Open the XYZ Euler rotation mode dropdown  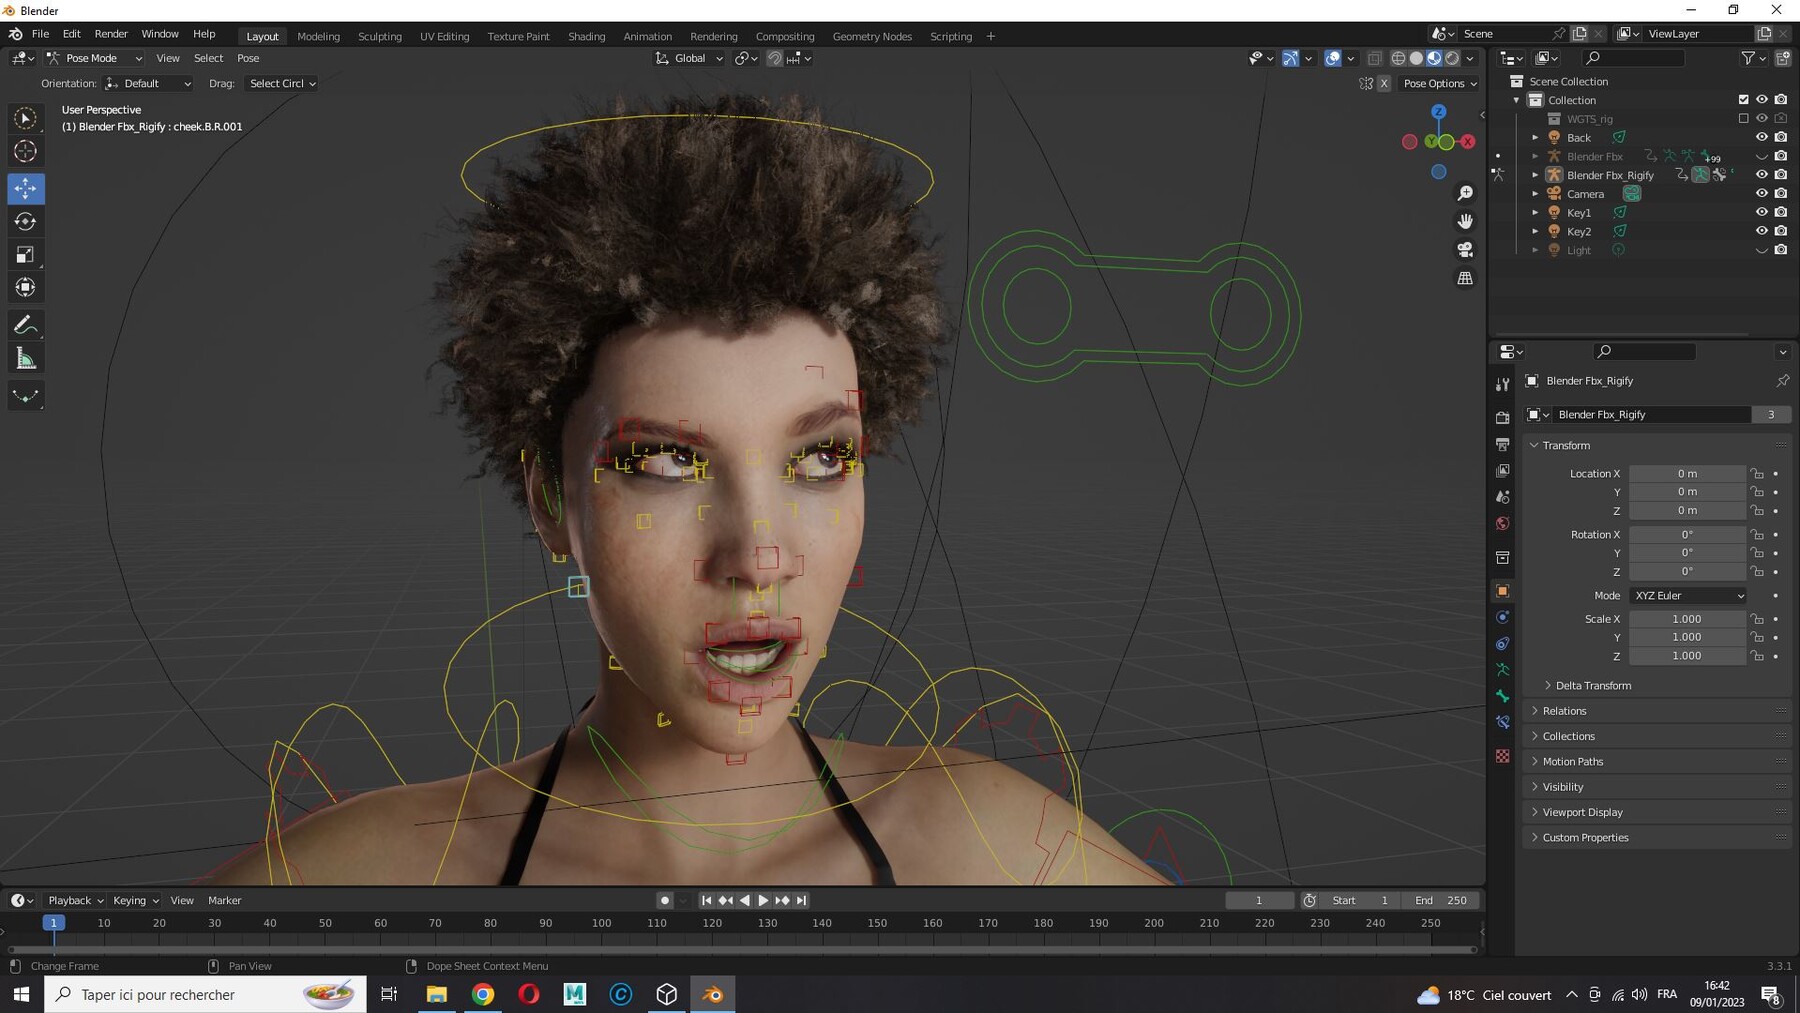(1688, 596)
